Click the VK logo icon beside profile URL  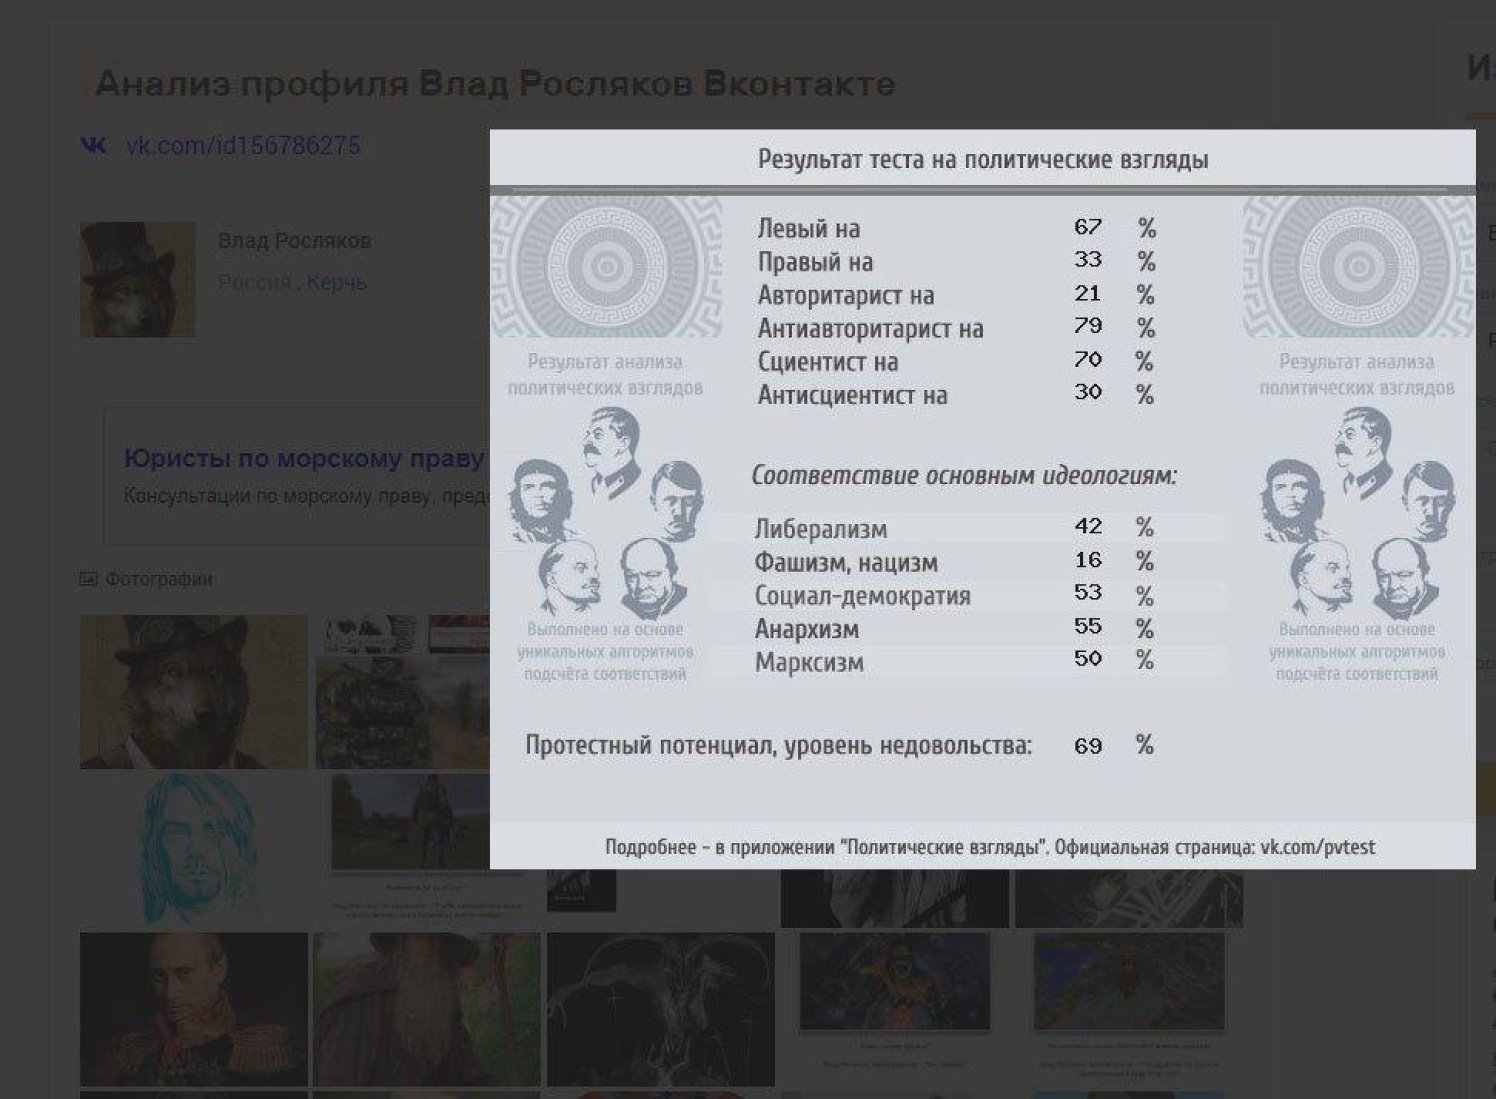(93, 146)
